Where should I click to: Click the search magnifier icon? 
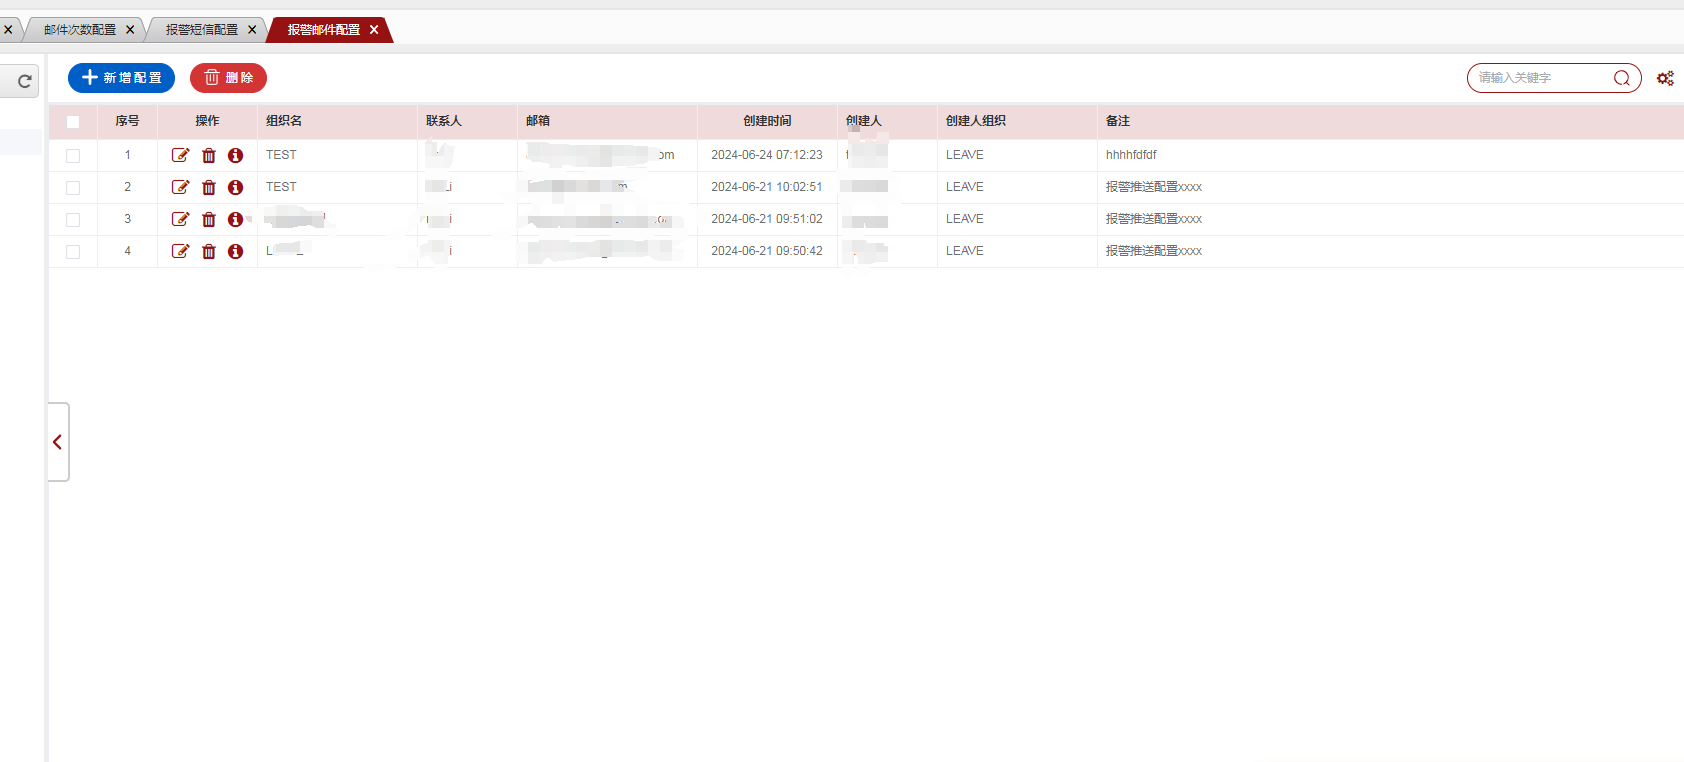(x=1621, y=78)
